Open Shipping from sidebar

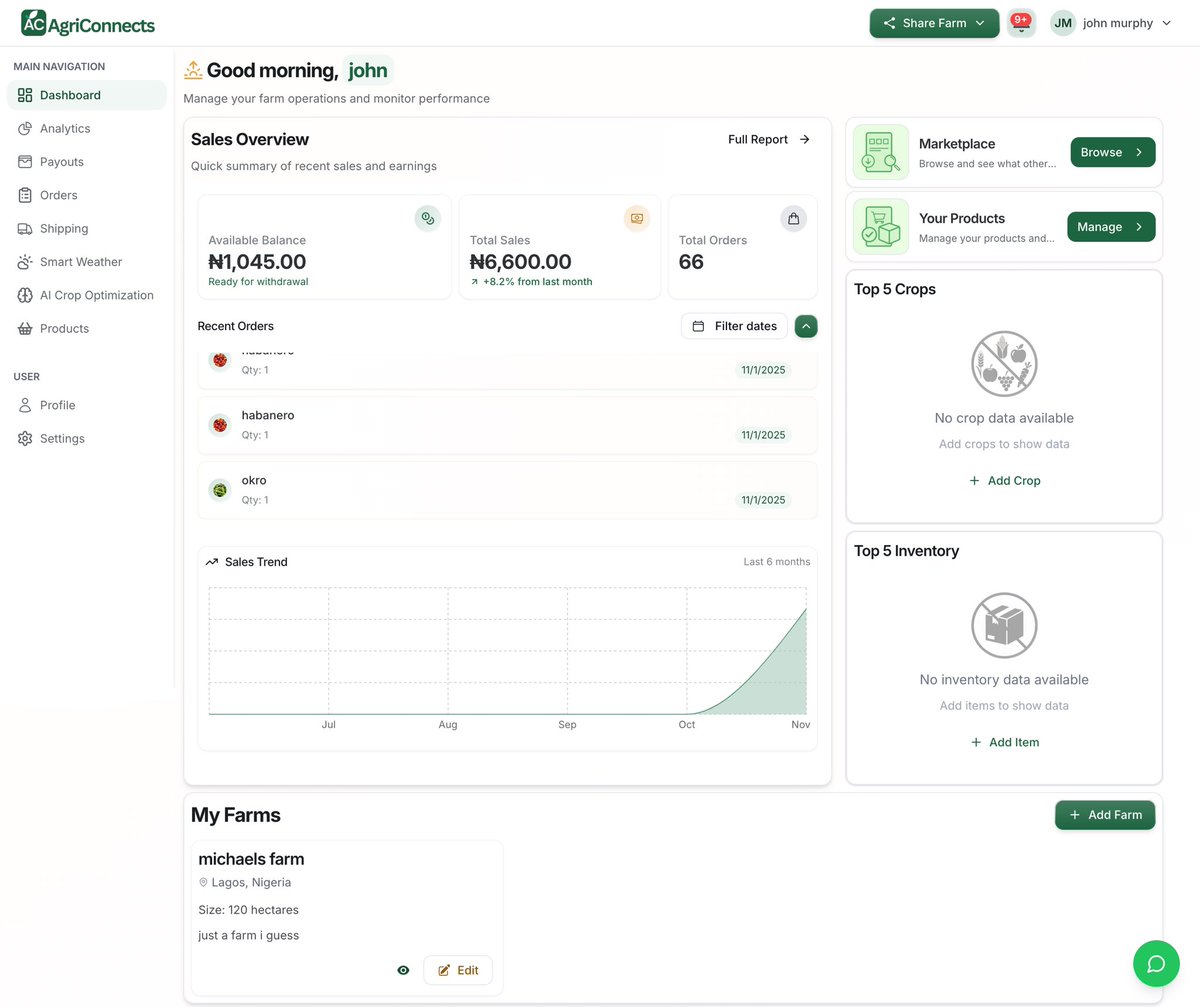pyautogui.click(x=86, y=228)
